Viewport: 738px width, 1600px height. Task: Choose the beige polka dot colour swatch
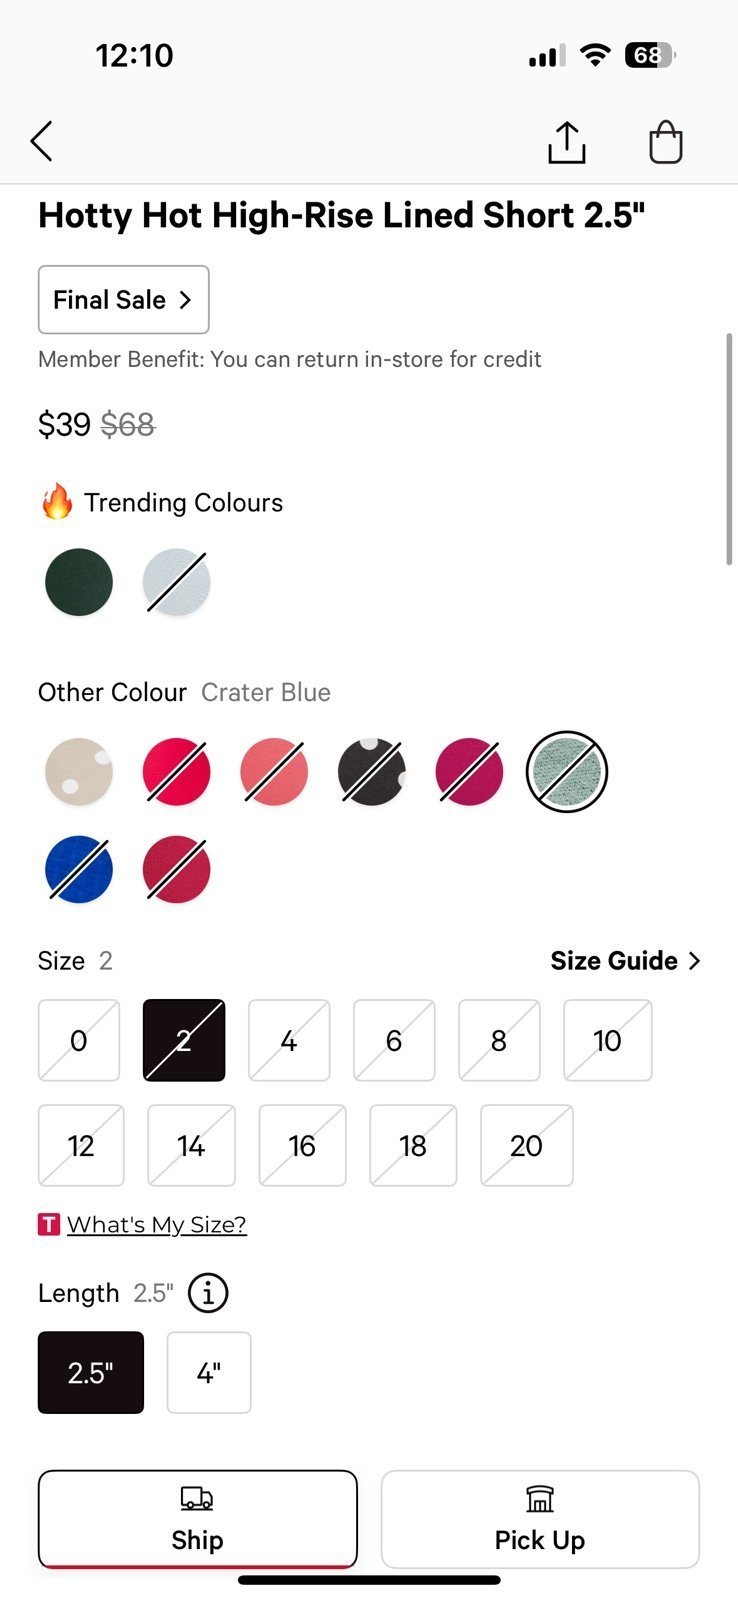pyautogui.click(x=79, y=772)
